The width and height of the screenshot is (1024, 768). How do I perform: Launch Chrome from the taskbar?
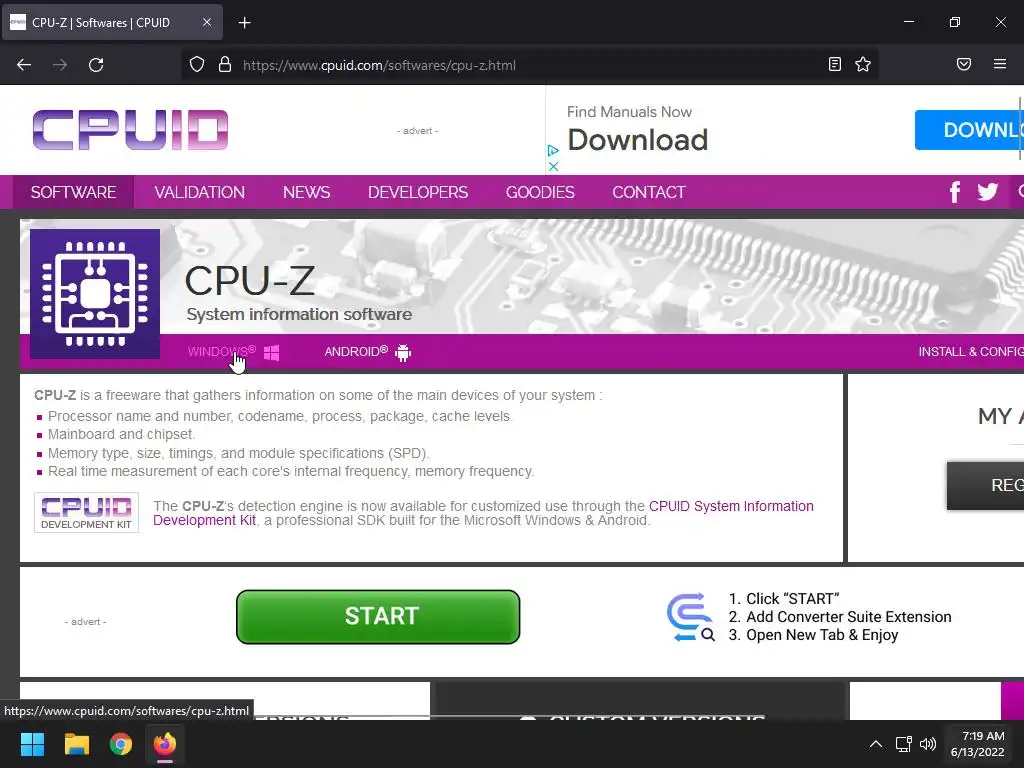pyautogui.click(x=121, y=744)
